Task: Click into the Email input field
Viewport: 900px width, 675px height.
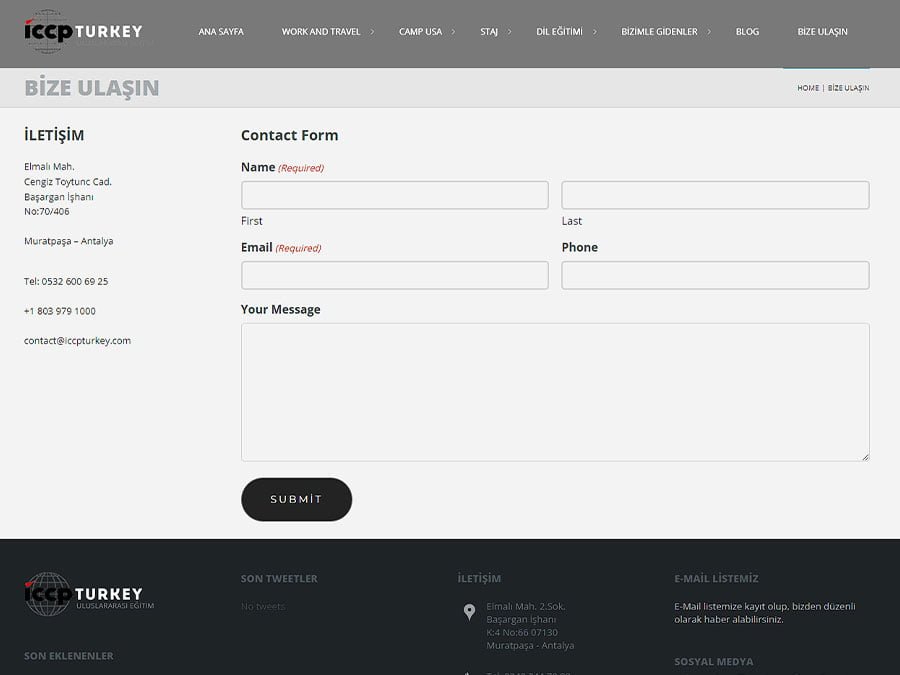Action: [x=394, y=275]
